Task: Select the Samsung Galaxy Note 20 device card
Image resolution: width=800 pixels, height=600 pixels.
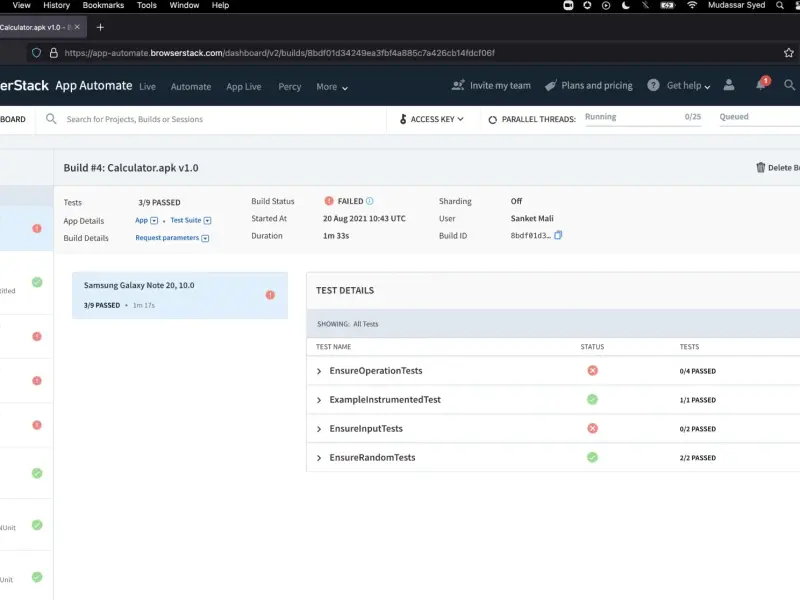Action: [x=180, y=295]
